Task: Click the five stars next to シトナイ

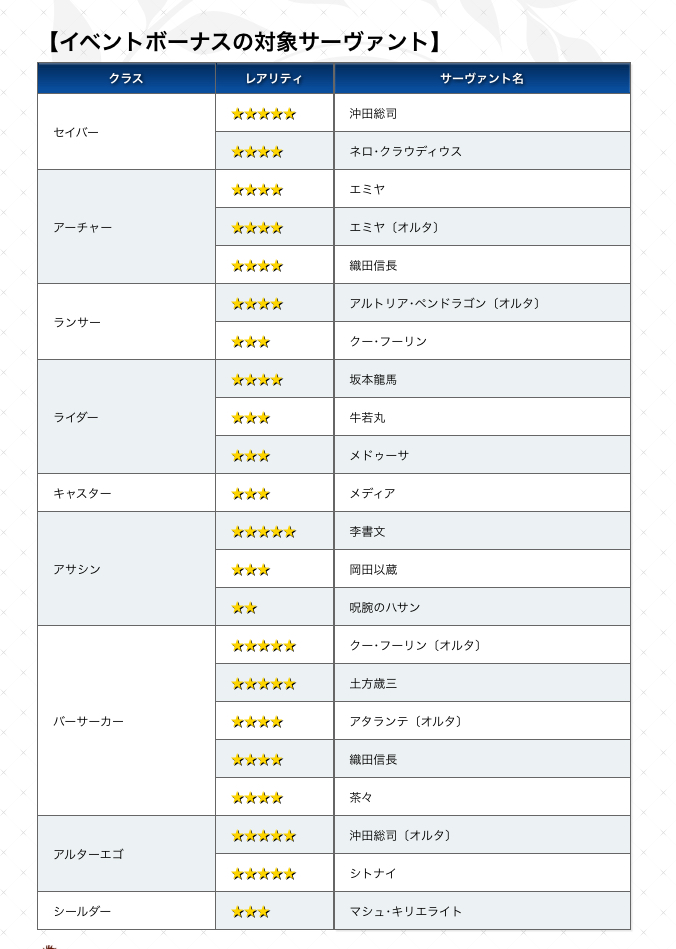Action: 263,874
